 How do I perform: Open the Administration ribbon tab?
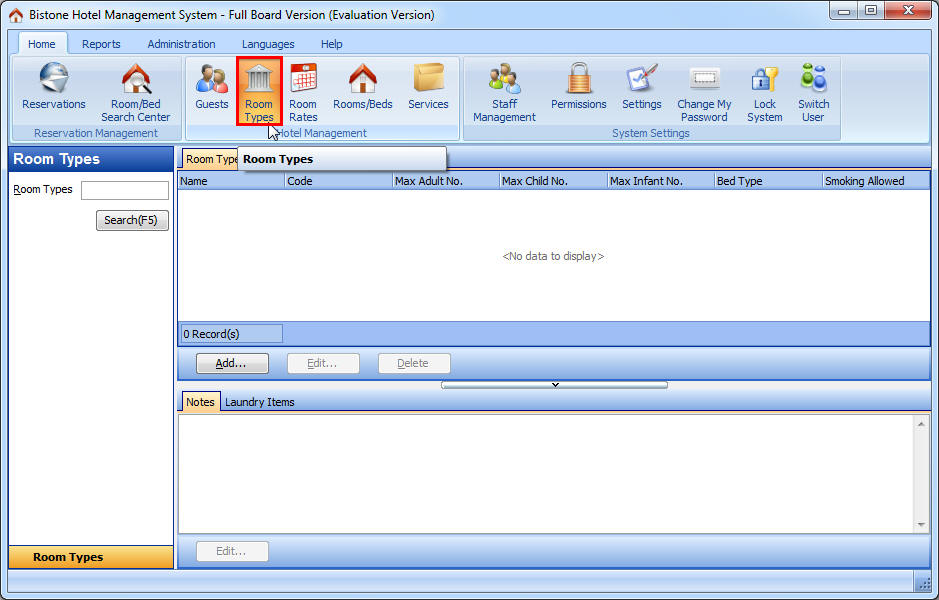(x=181, y=44)
